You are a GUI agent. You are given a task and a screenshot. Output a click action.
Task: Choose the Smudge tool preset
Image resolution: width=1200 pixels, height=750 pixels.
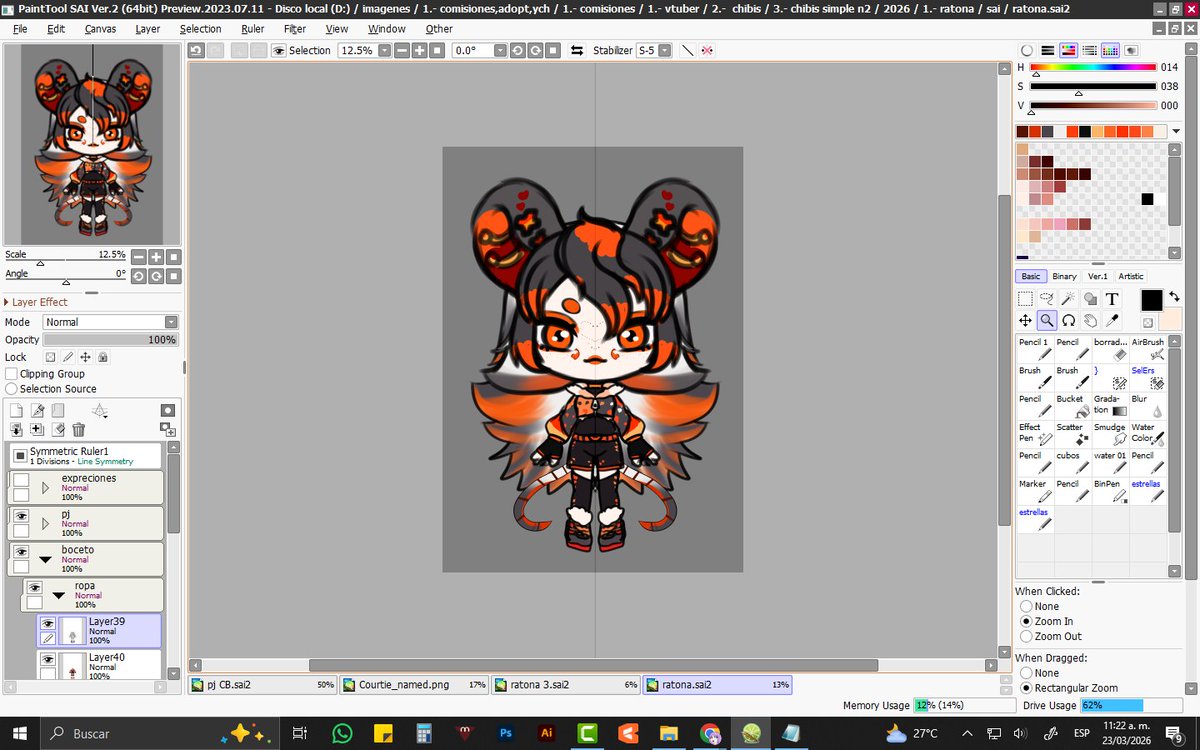pyautogui.click(x=1110, y=433)
